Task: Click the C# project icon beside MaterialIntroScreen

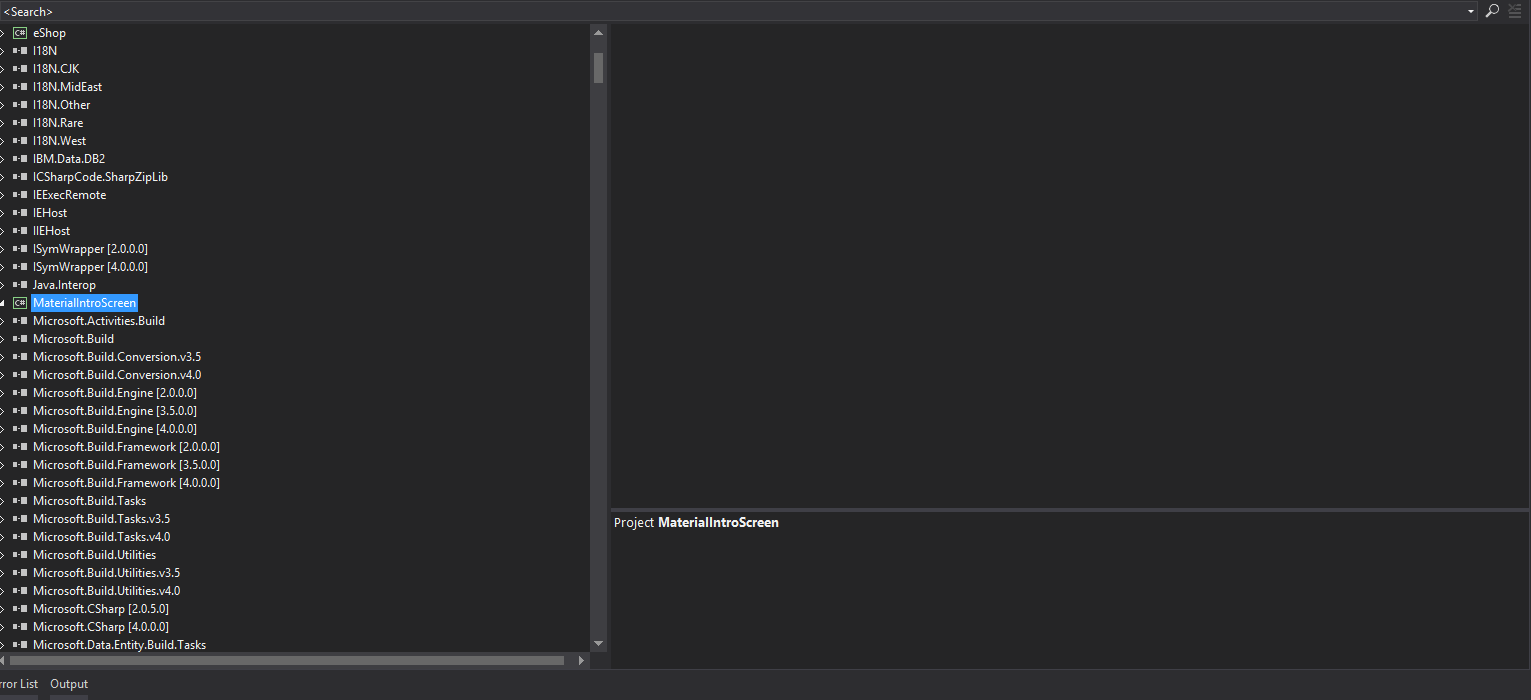Action: pyautogui.click(x=20, y=303)
